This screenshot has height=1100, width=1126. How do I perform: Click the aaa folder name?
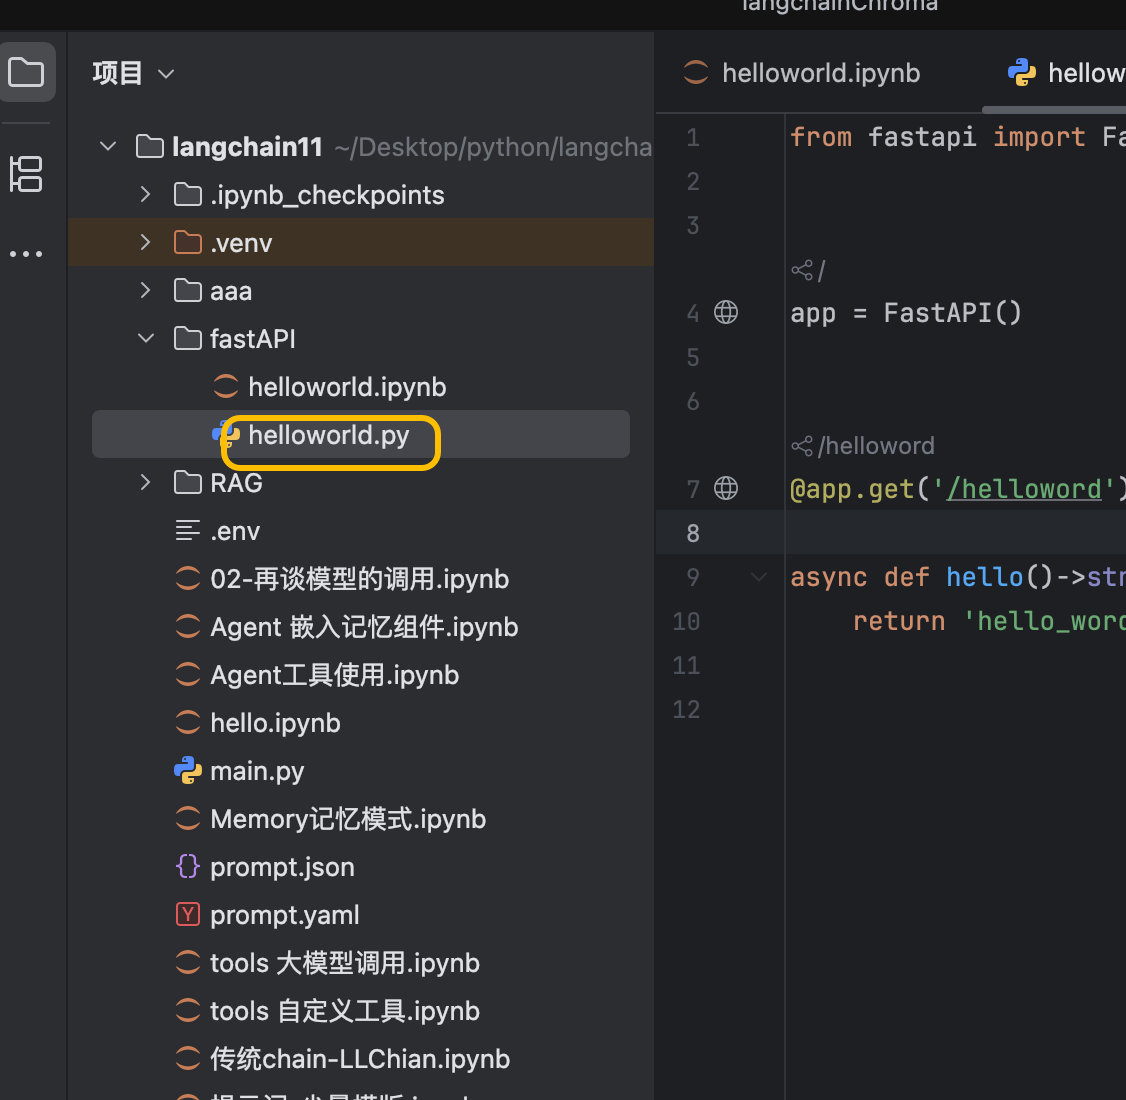pyautogui.click(x=231, y=292)
